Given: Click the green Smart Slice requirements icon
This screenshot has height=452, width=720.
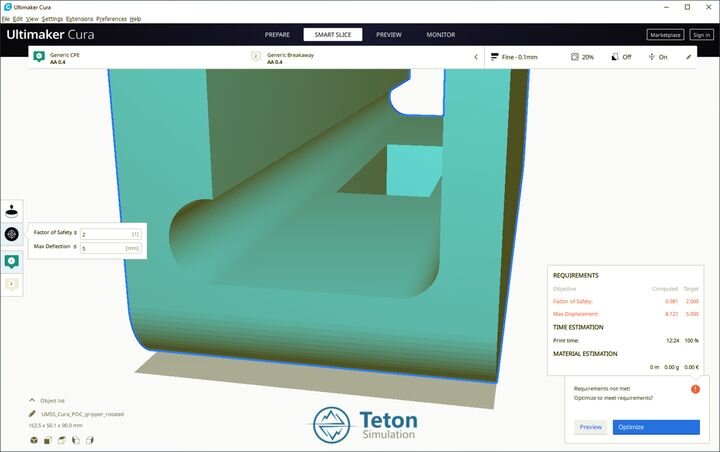Looking at the screenshot, I should tap(12, 261).
